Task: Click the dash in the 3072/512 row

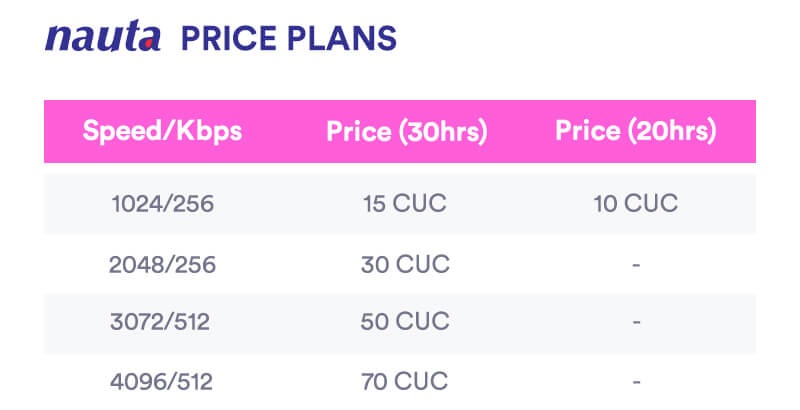Action: 636,324
